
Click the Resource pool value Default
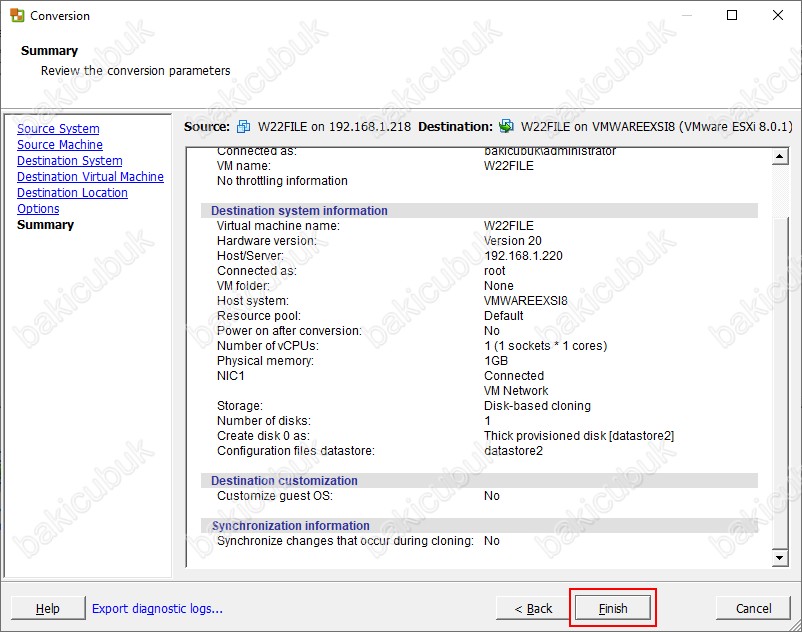(x=504, y=315)
